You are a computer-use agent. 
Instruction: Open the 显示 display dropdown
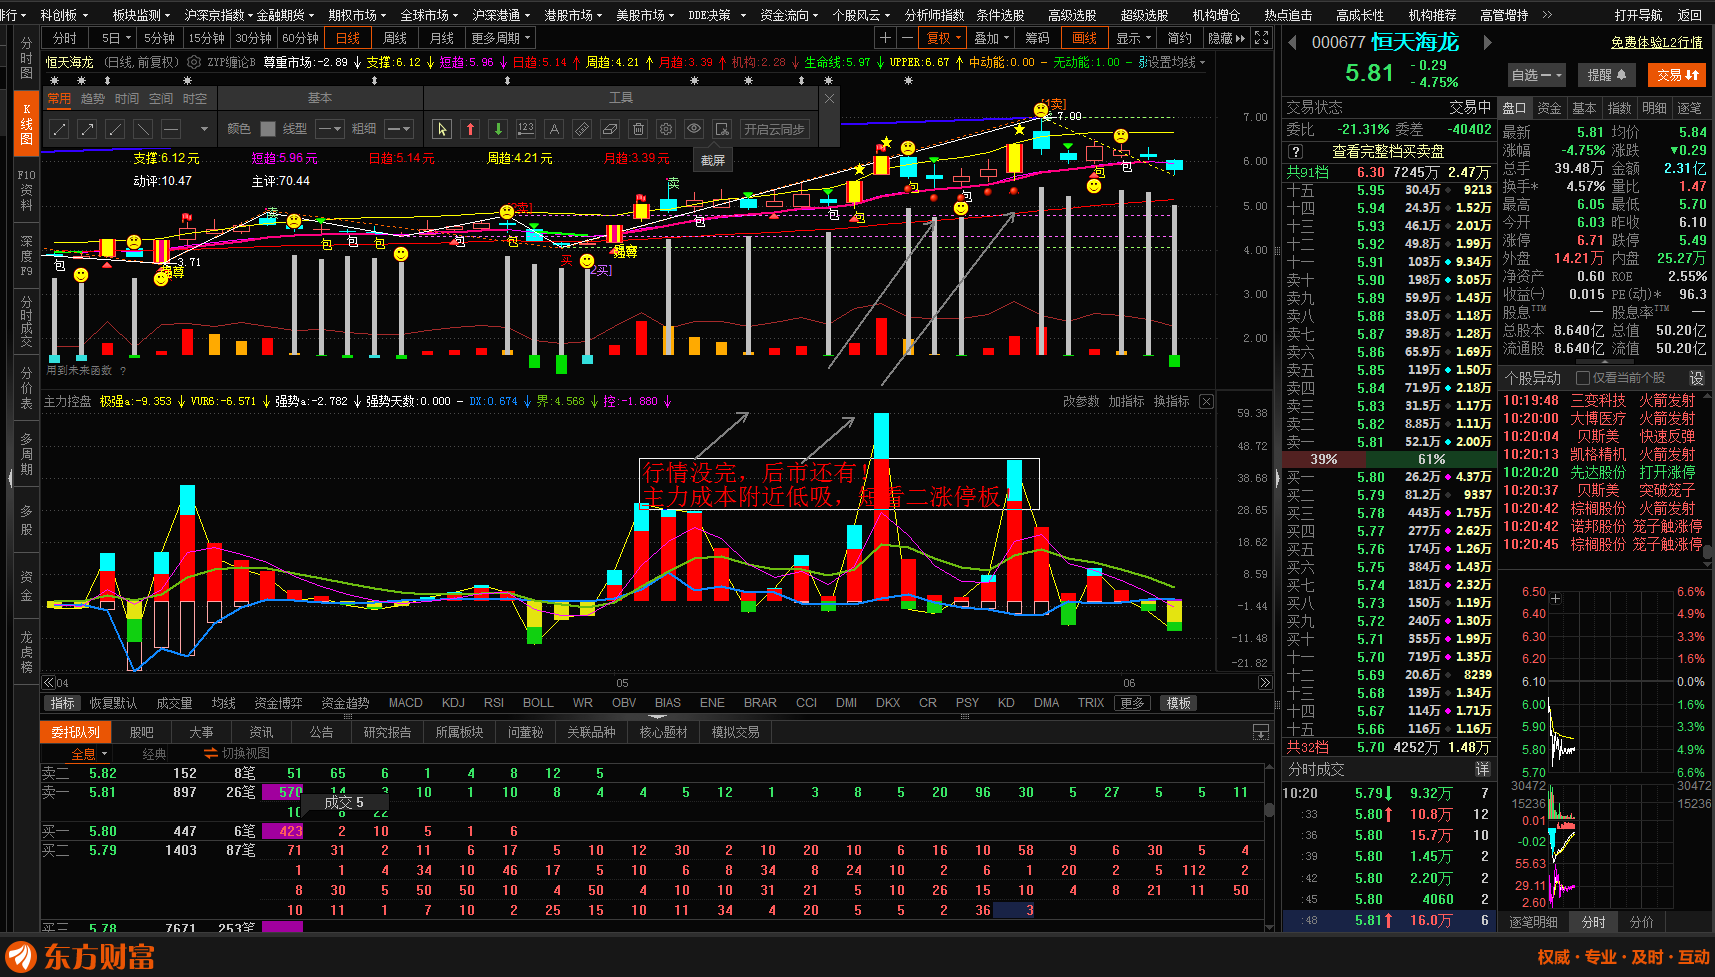(x=1134, y=38)
